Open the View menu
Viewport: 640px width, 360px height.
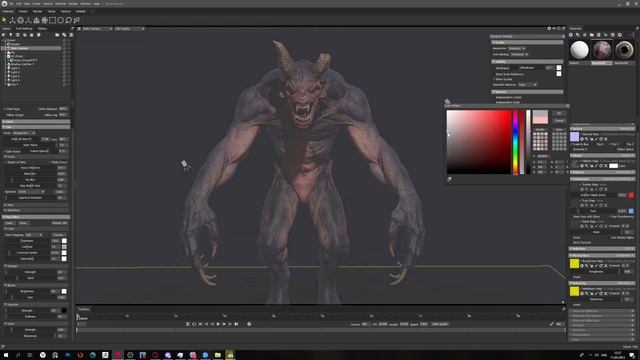[x=27, y=4]
